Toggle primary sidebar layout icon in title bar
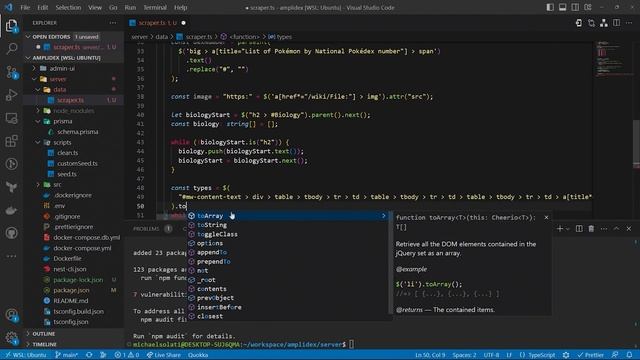The height and width of the screenshot is (360, 640). [550, 7]
